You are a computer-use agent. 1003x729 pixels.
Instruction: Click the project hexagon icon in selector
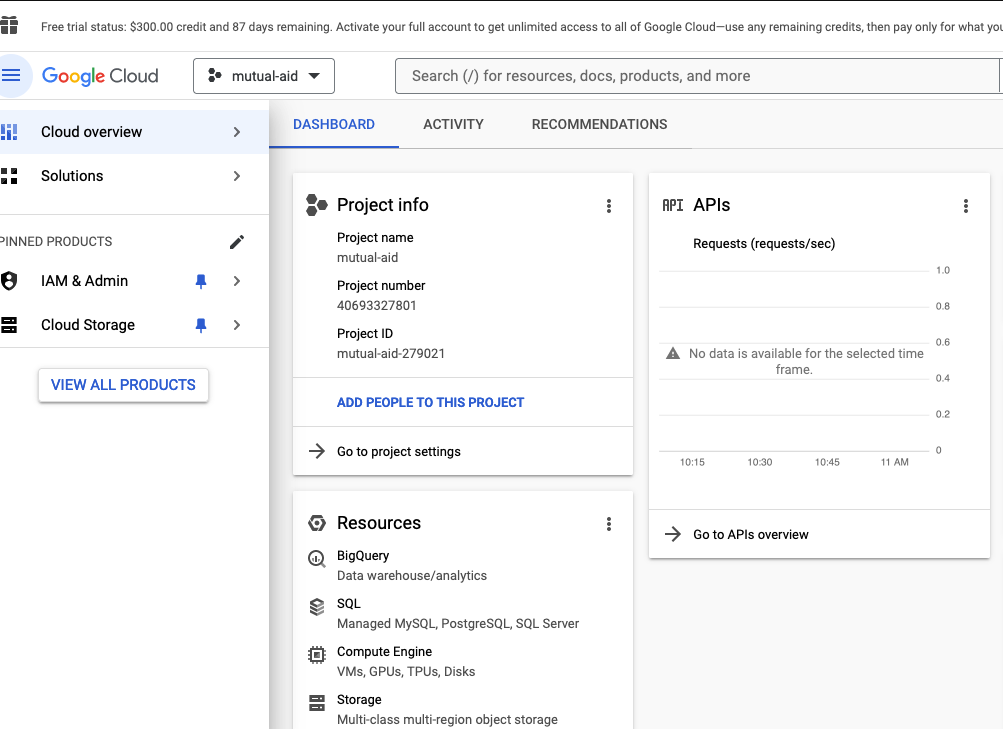(x=215, y=75)
